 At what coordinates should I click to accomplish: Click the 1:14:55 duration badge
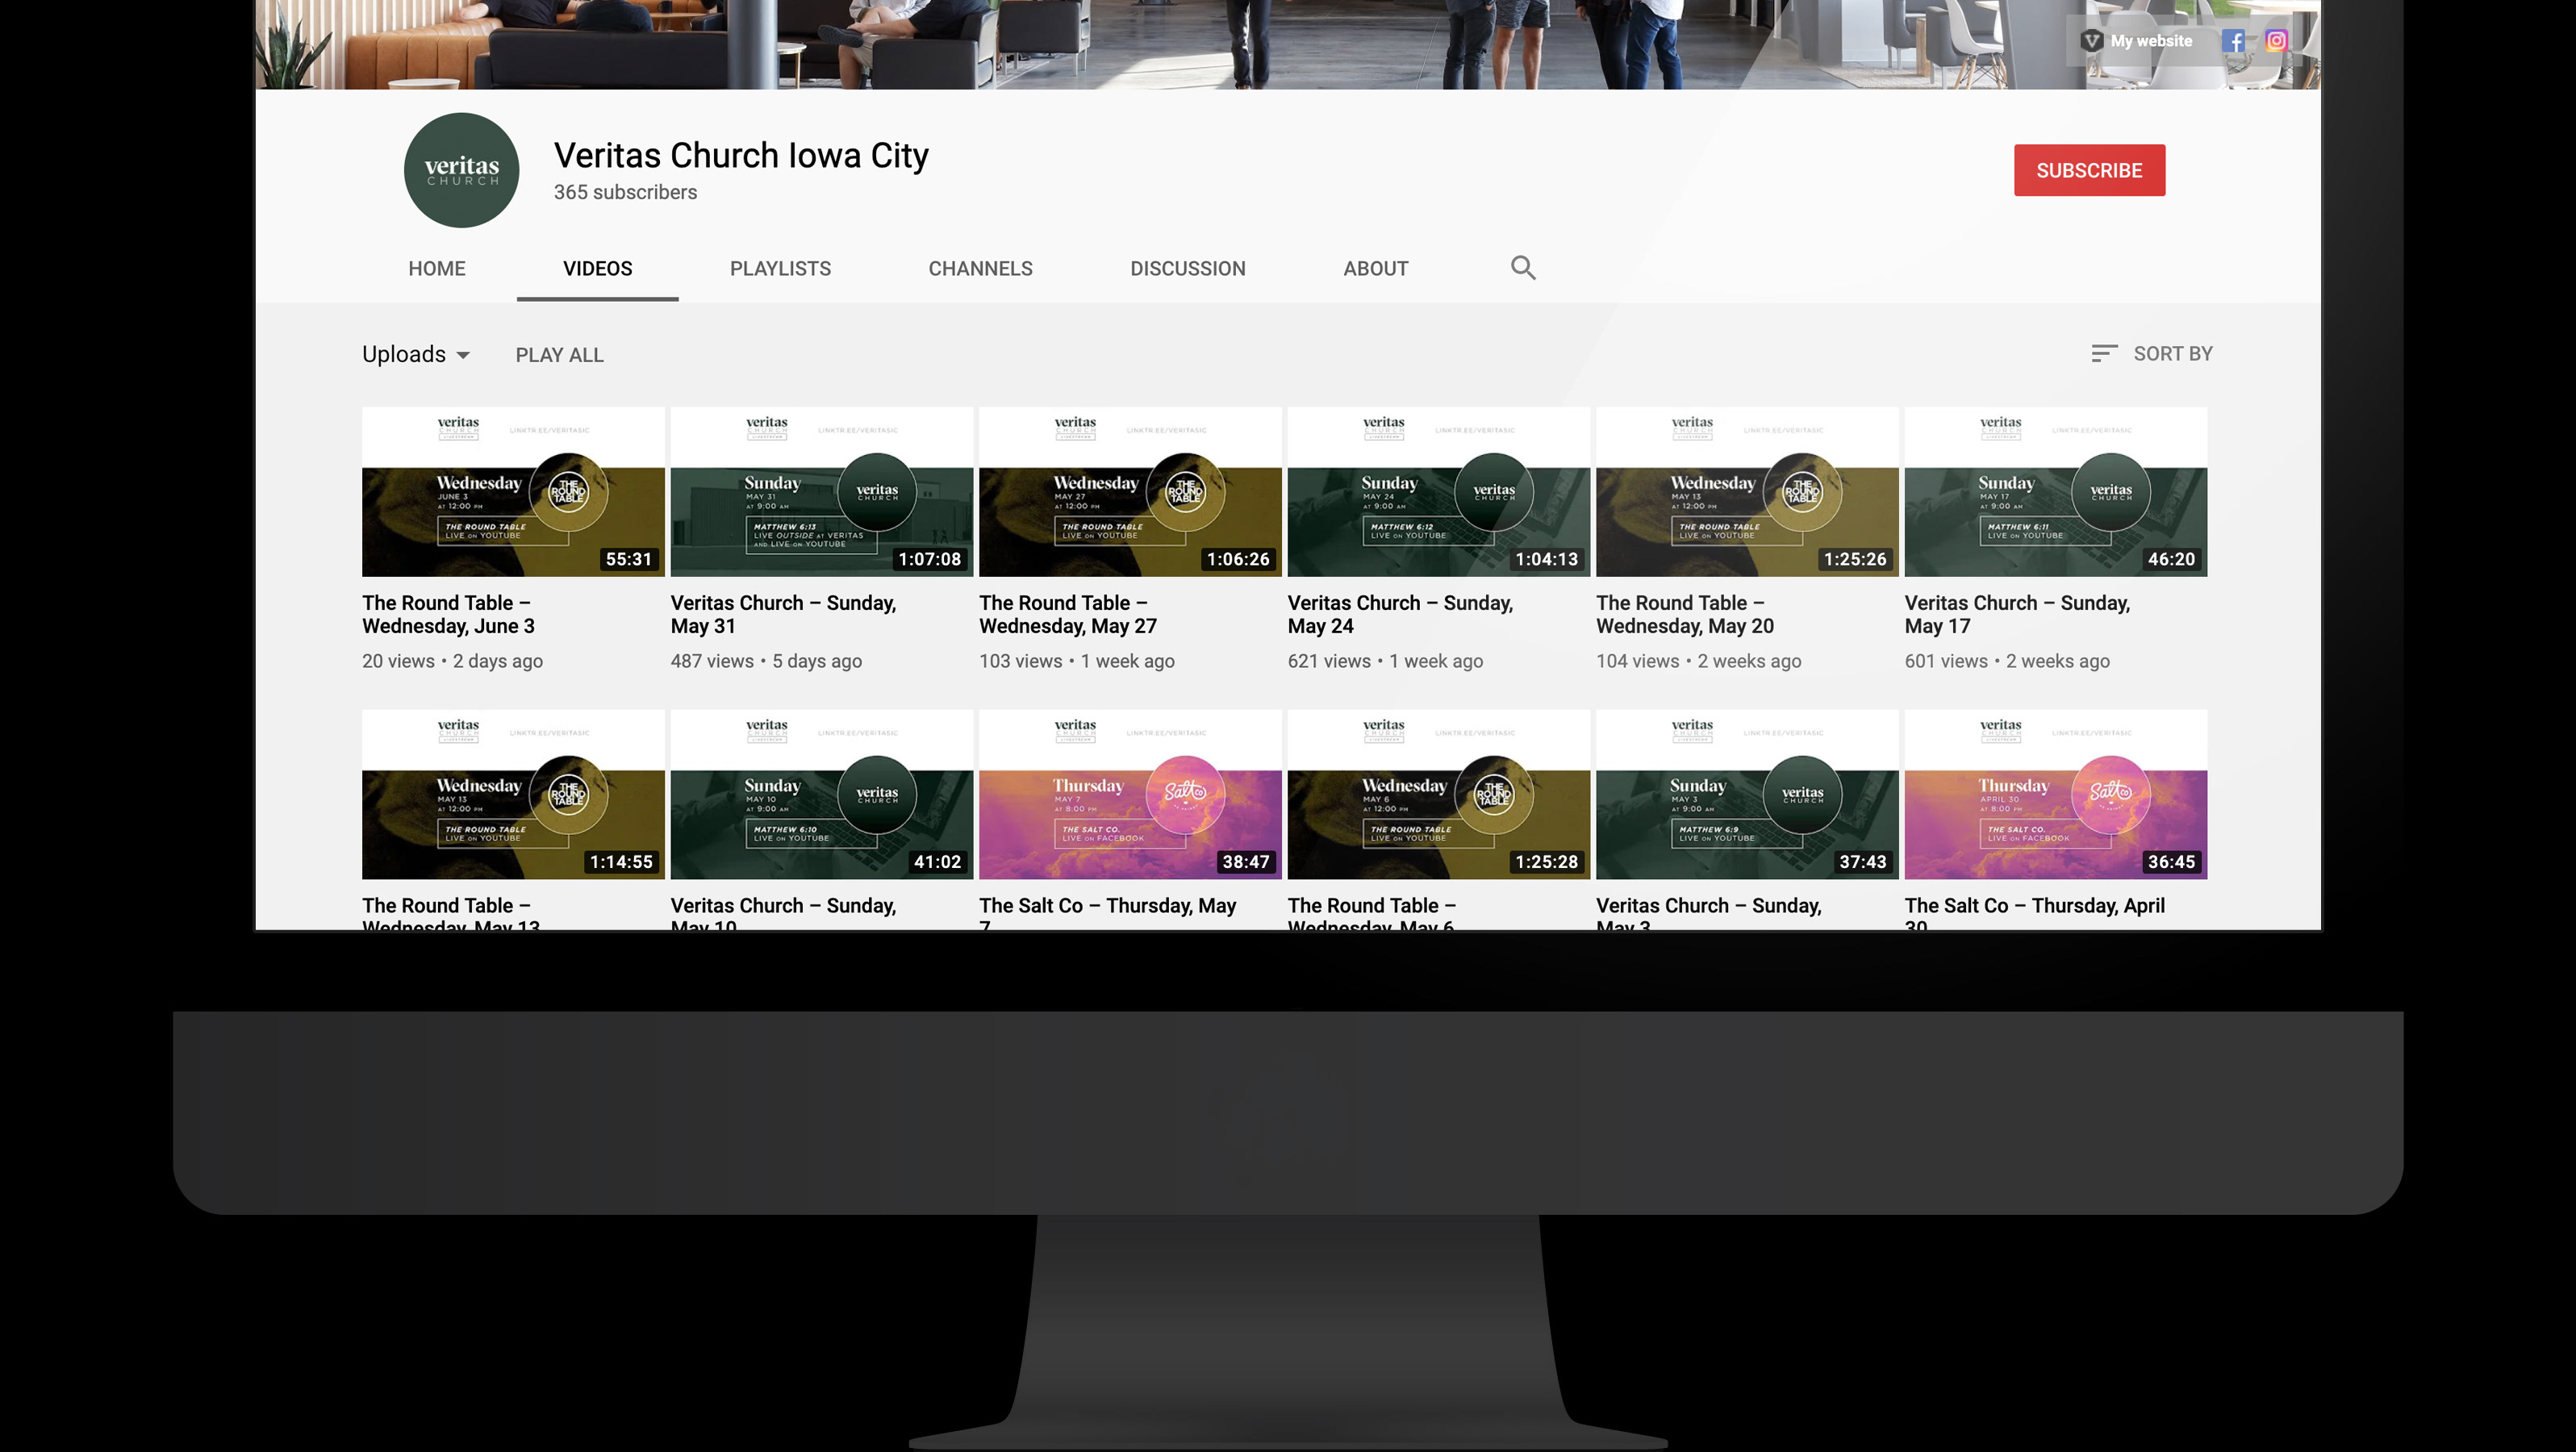pyautogui.click(x=621, y=862)
